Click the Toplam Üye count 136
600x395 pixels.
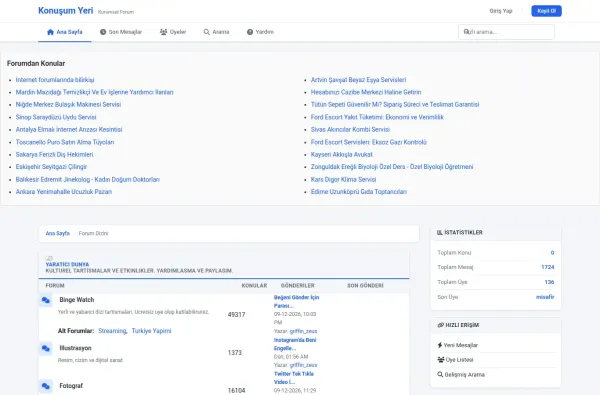(549, 282)
